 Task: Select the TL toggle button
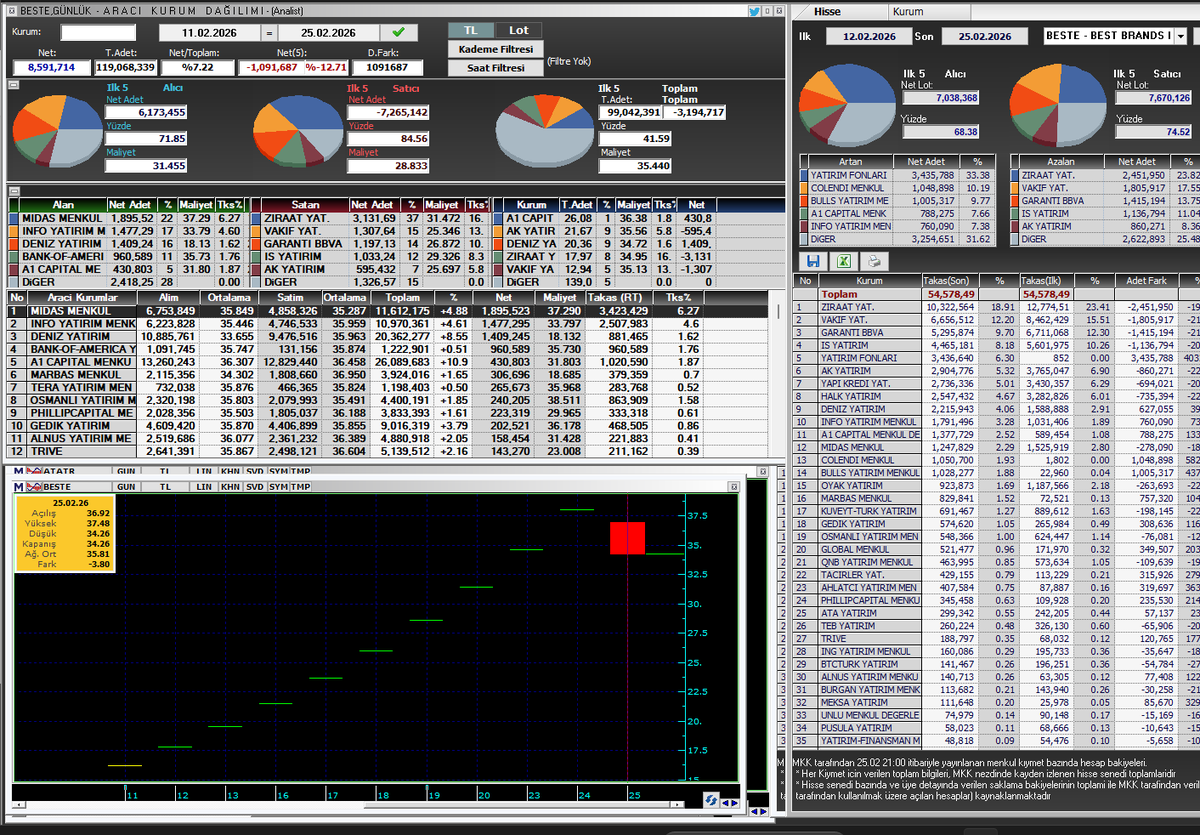click(470, 31)
